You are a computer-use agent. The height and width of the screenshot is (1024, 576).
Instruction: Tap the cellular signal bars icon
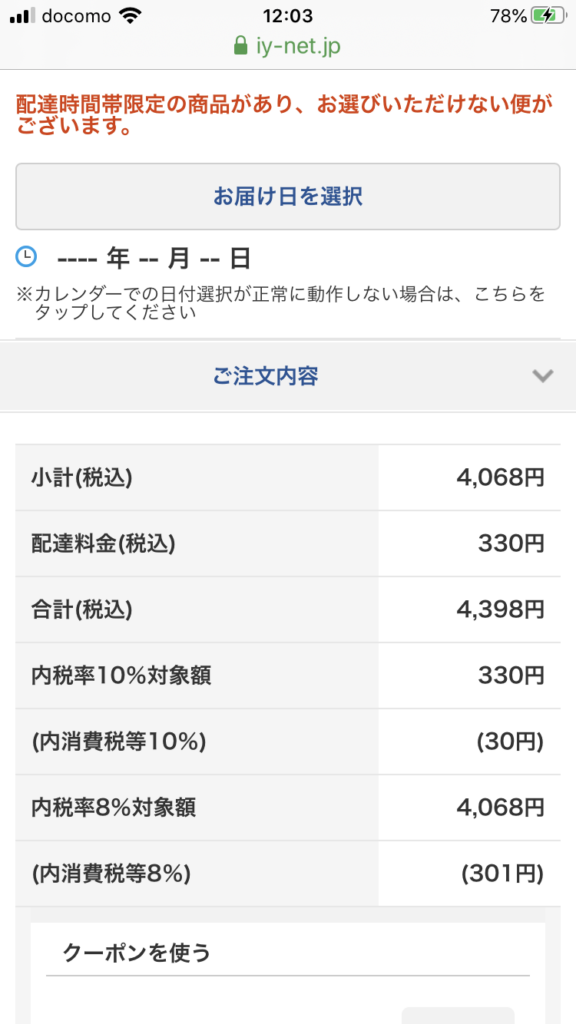click(x=23, y=16)
